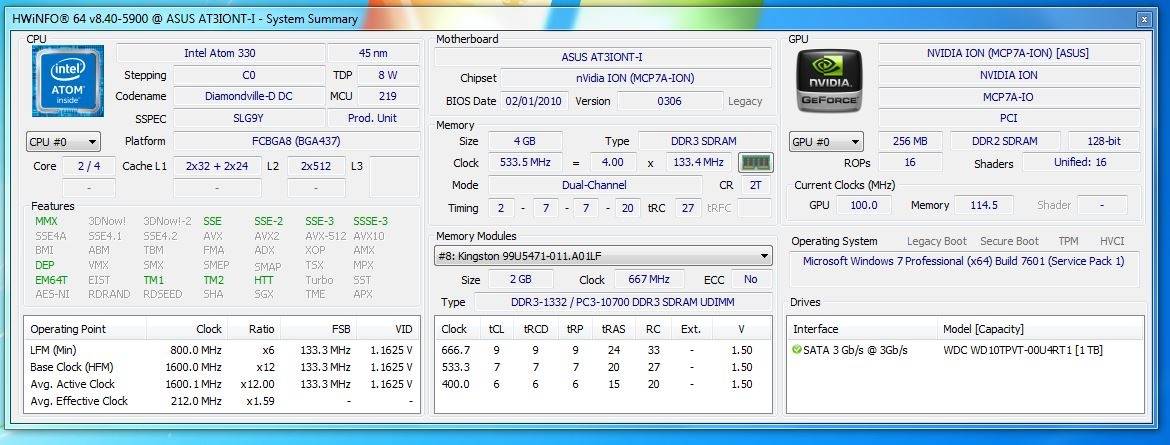Select the 400.0 clock timing row
Image resolution: width=1170 pixels, height=445 pixels.
point(603,384)
